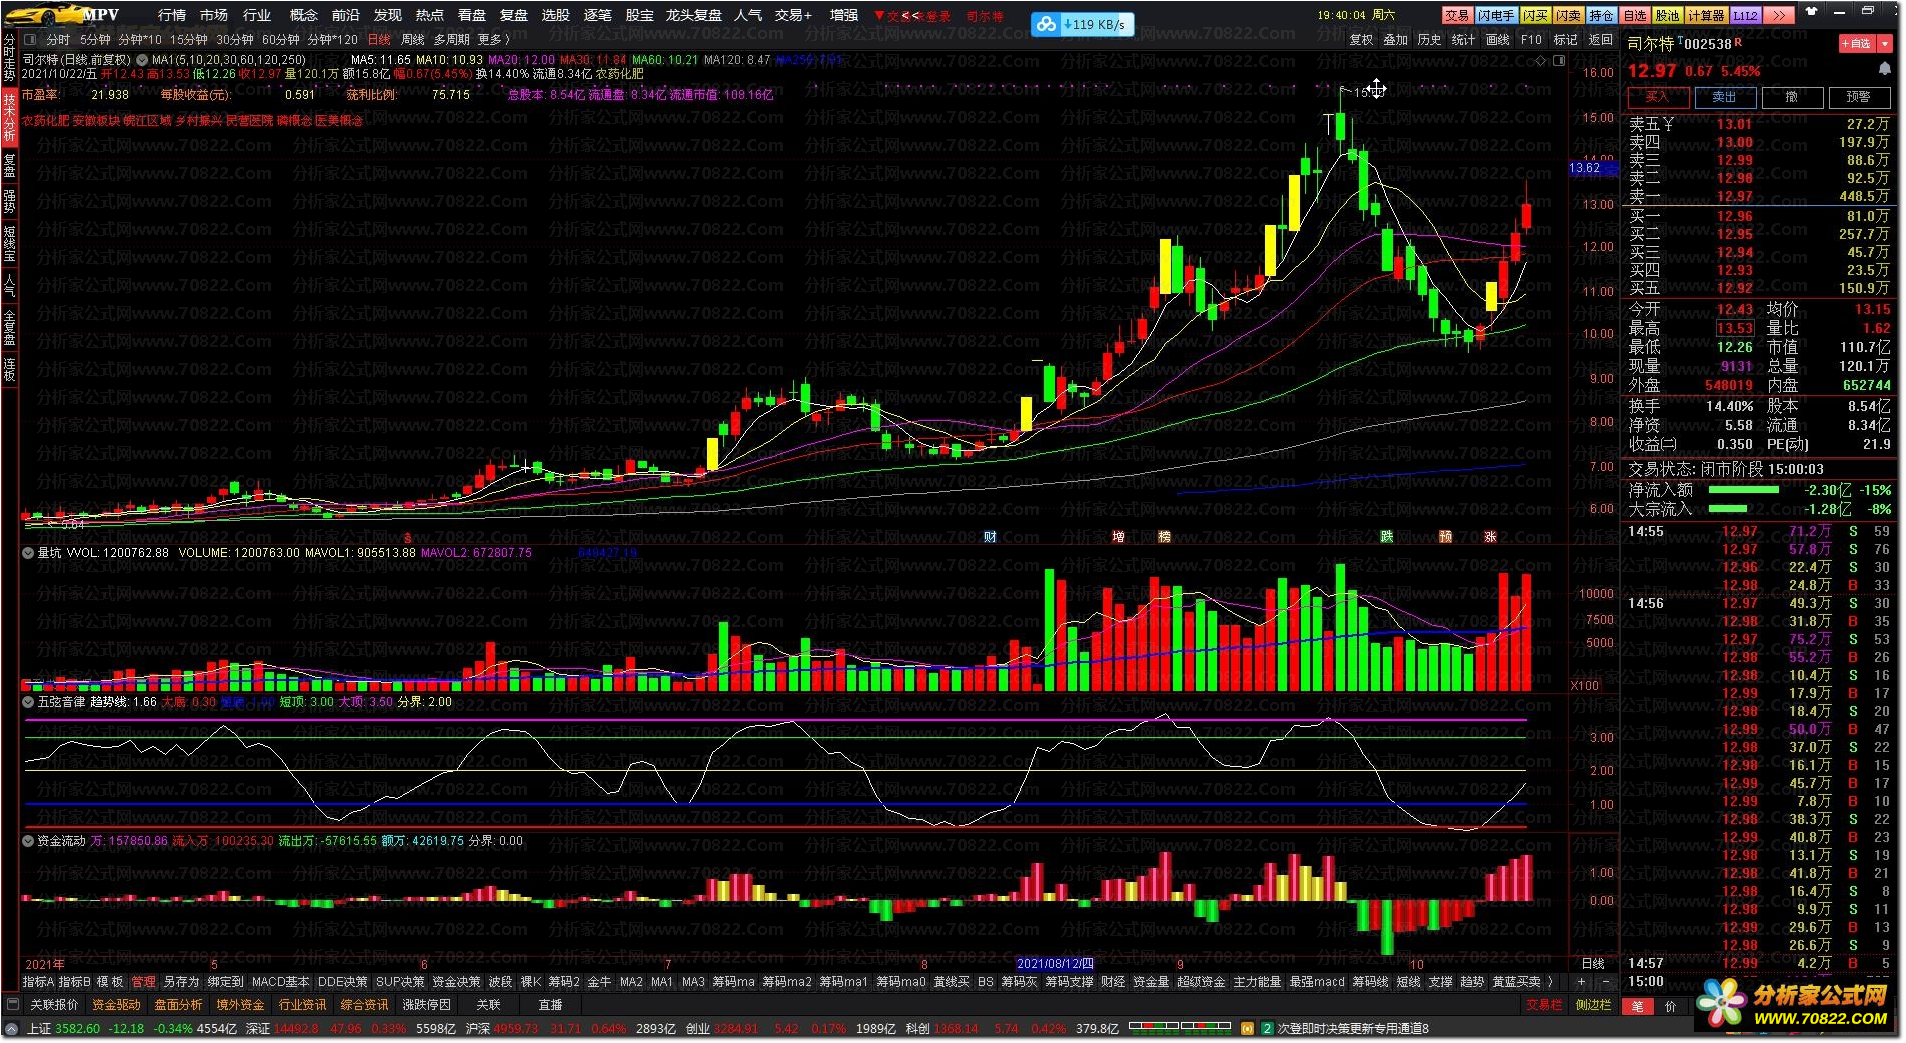This screenshot has width=1906, height=1043.
Task: Click the price alert bell icon
Action: [x=1884, y=69]
